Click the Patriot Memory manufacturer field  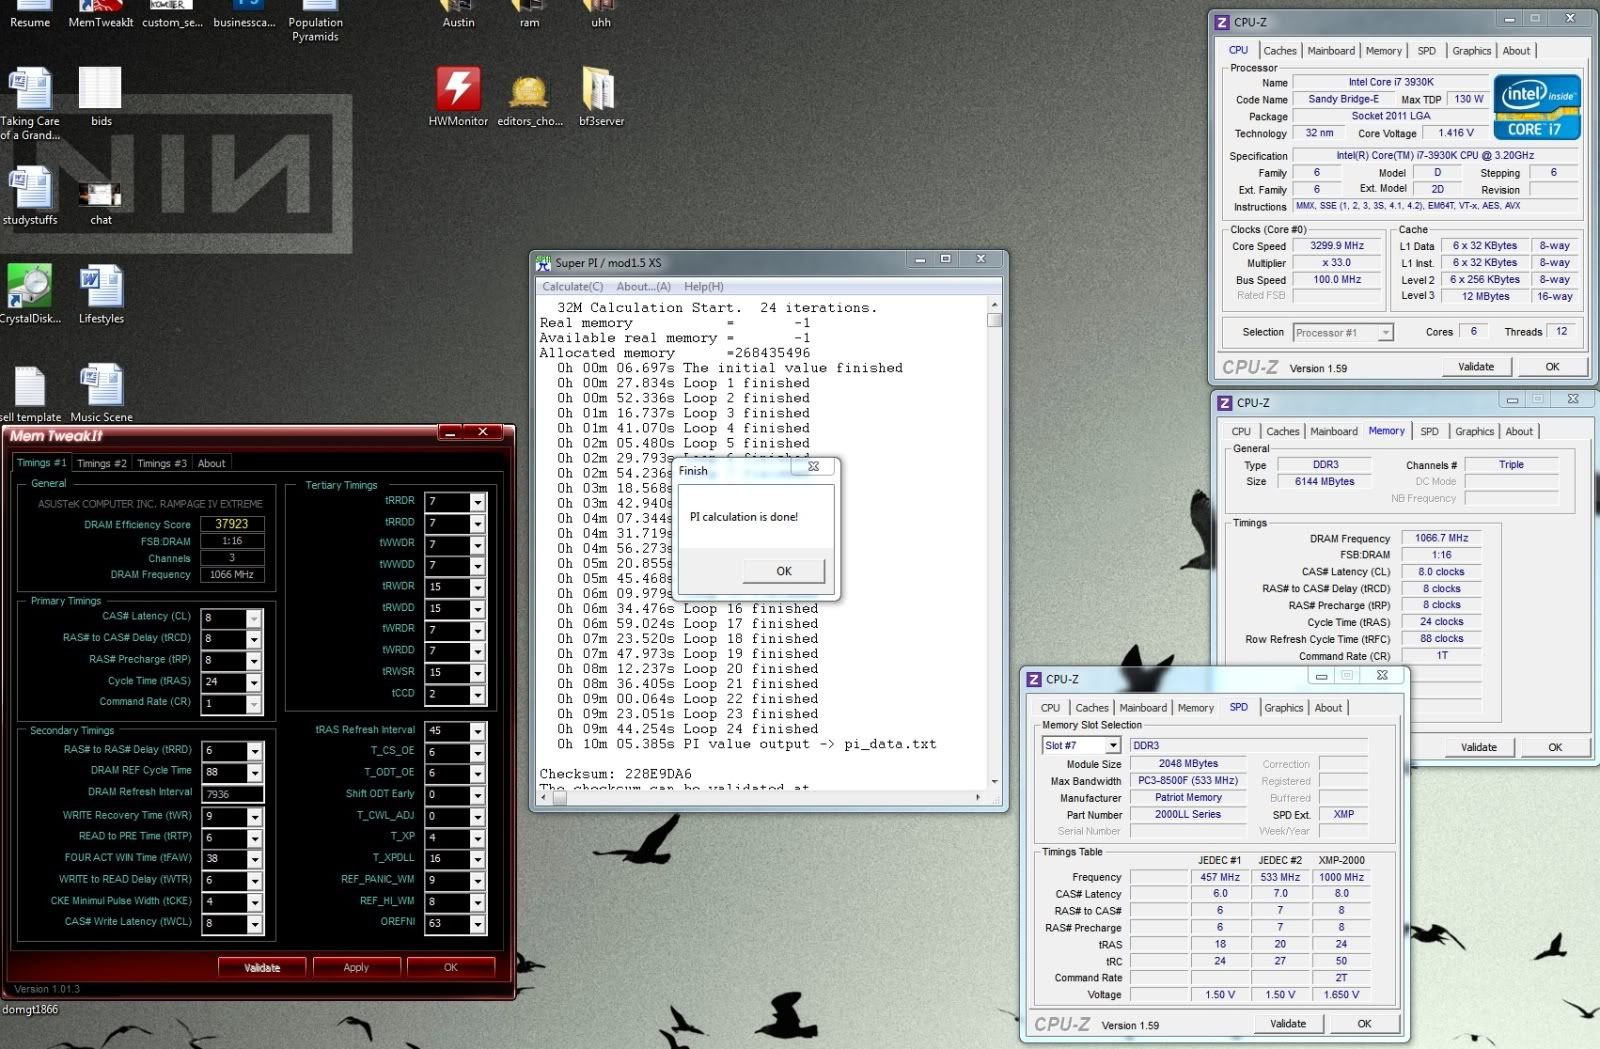1188,798
